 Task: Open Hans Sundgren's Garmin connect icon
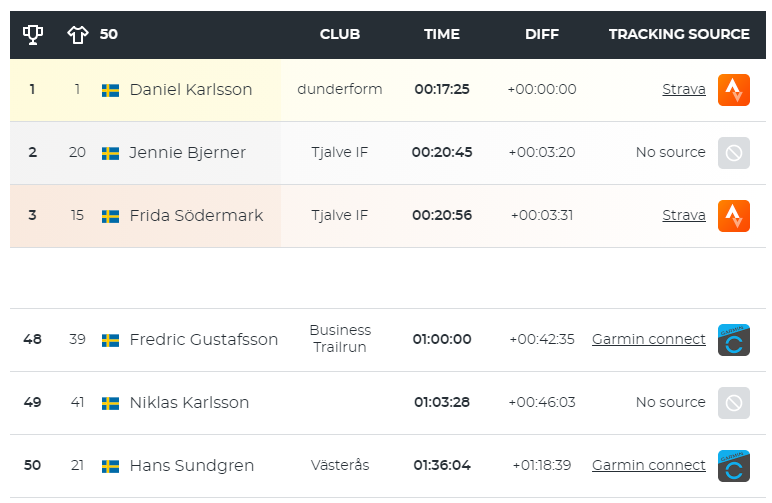pyautogui.click(x=734, y=466)
